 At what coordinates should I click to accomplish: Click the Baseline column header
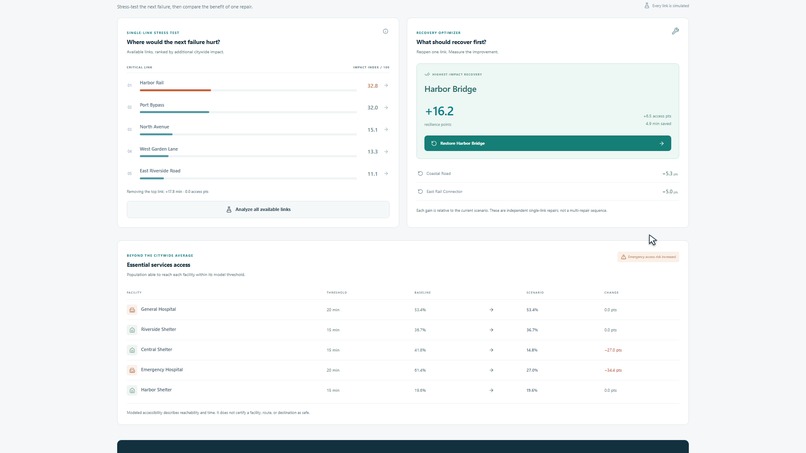423,293
